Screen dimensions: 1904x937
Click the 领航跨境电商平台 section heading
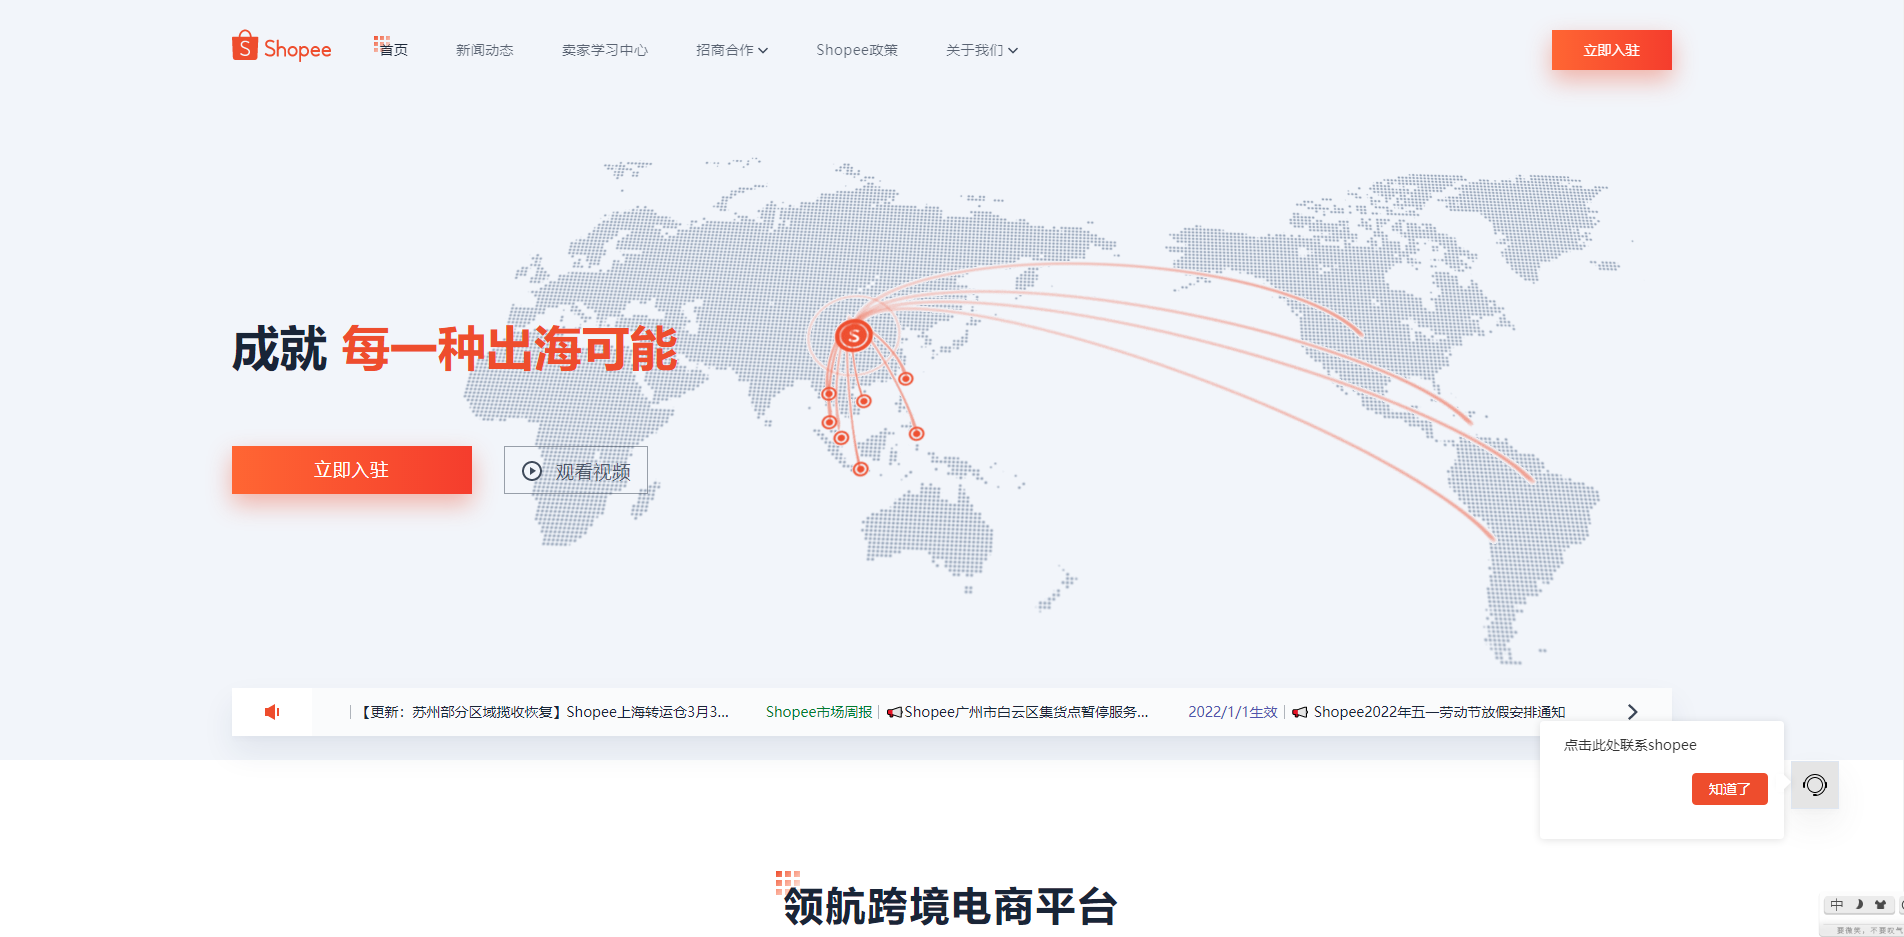[950, 906]
